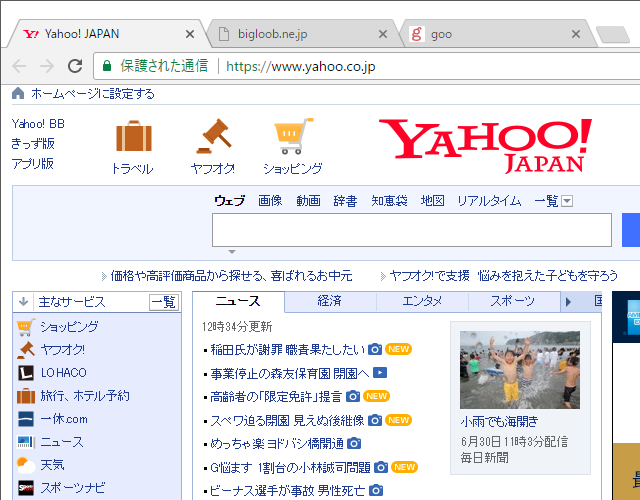Screen dimensions: 640x500
Task: Click the 一覧 button in 主なサービス header
Action: click(164, 302)
